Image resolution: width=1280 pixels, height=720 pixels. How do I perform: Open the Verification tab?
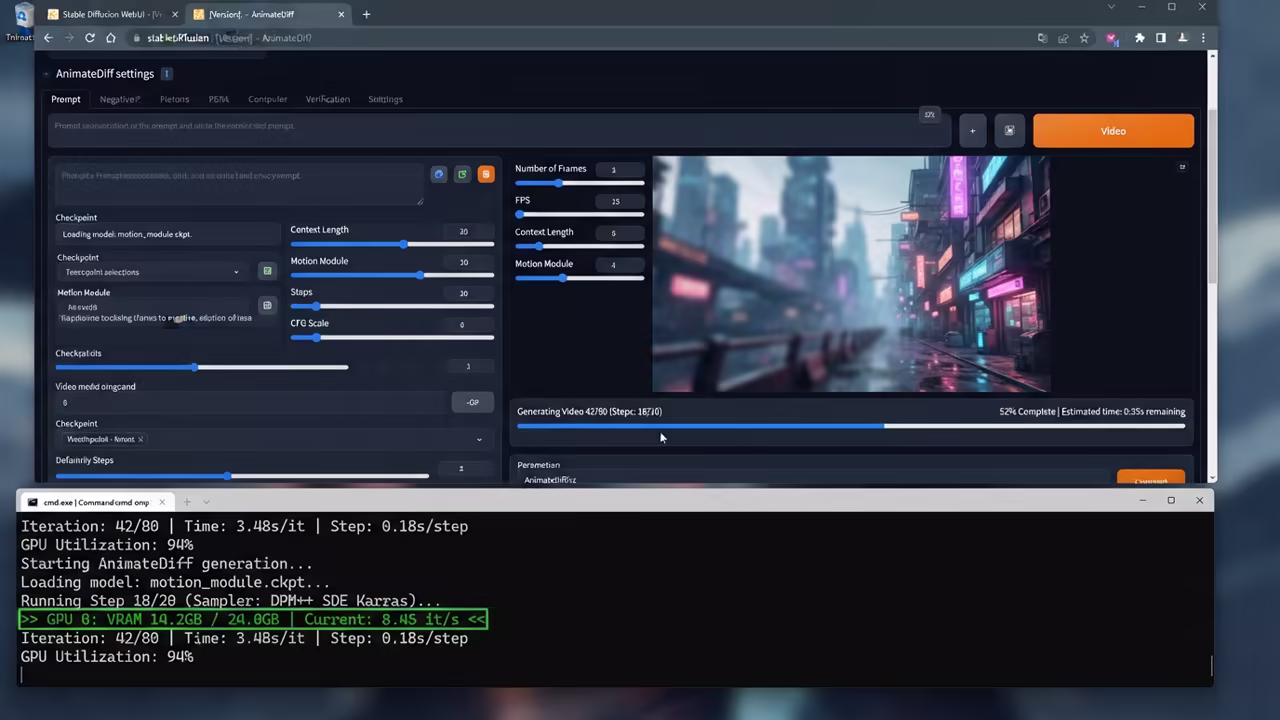(328, 99)
